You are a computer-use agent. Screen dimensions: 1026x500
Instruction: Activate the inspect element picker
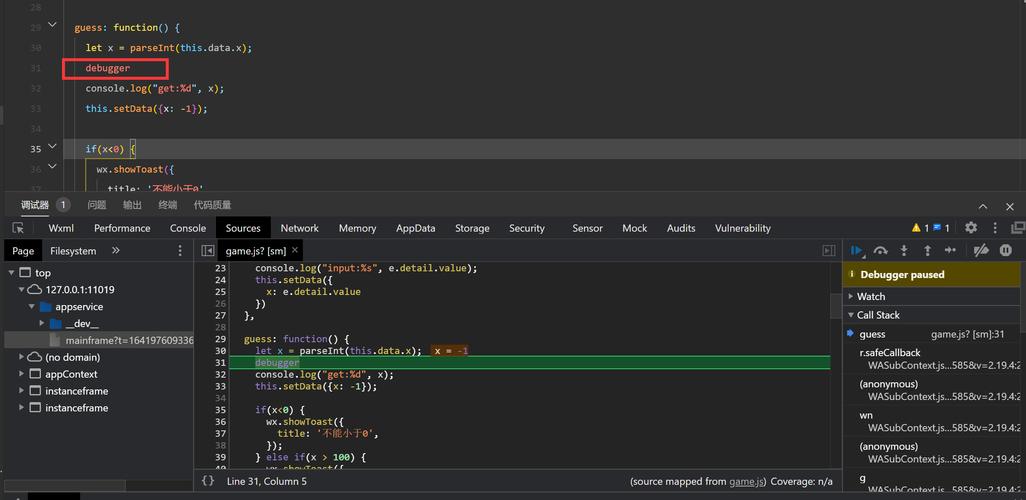click(x=18, y=228)
